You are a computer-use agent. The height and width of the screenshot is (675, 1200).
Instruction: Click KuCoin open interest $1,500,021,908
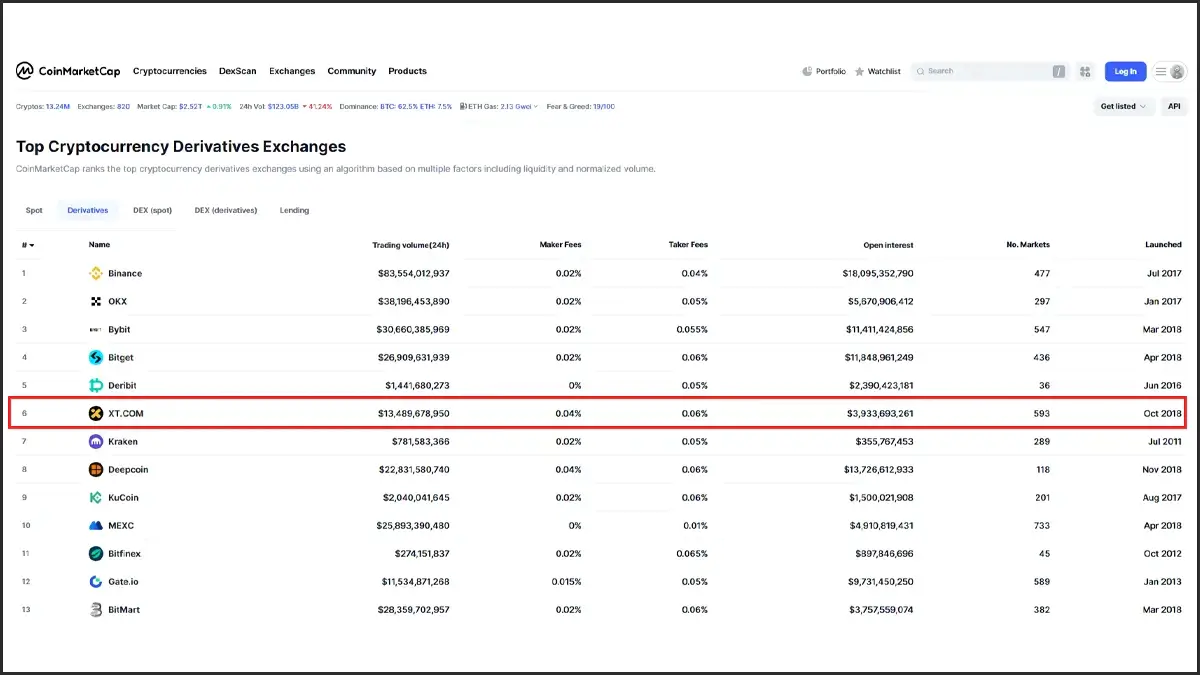pyautogui.click(x=880, y=497)
